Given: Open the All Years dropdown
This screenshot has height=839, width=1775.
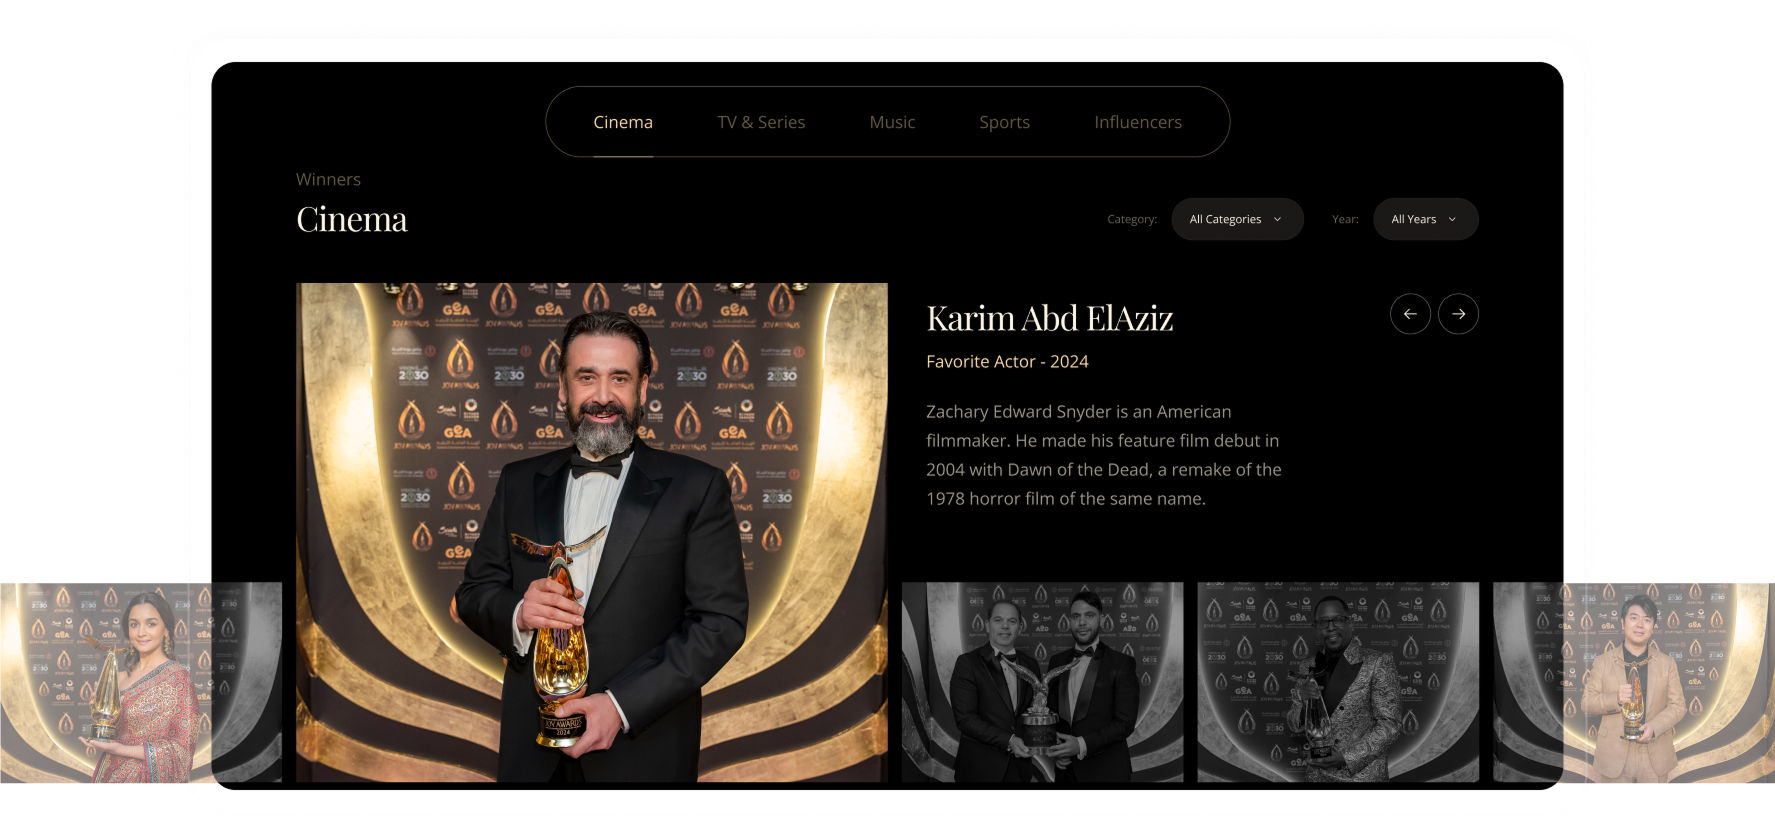Looking at the screenshot, I should point(1425,219).
